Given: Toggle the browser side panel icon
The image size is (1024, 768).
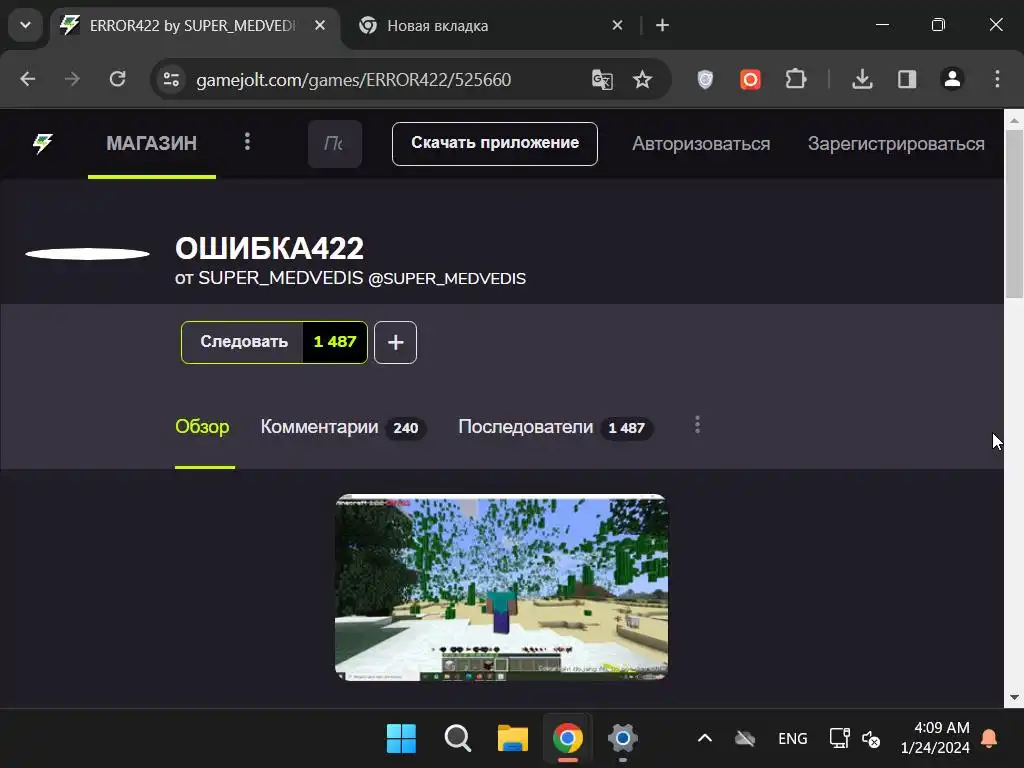Looking at the screenshot, I should pyautogui.click(x=907, y=80).
